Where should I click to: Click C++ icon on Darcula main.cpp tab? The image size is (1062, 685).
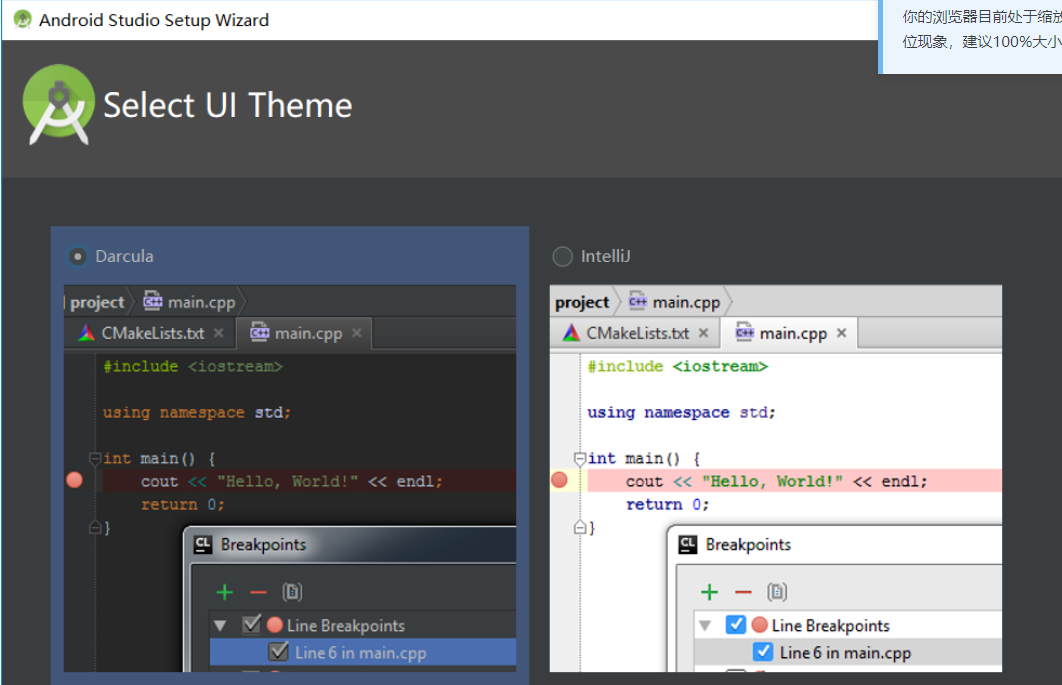pos(259,331)
